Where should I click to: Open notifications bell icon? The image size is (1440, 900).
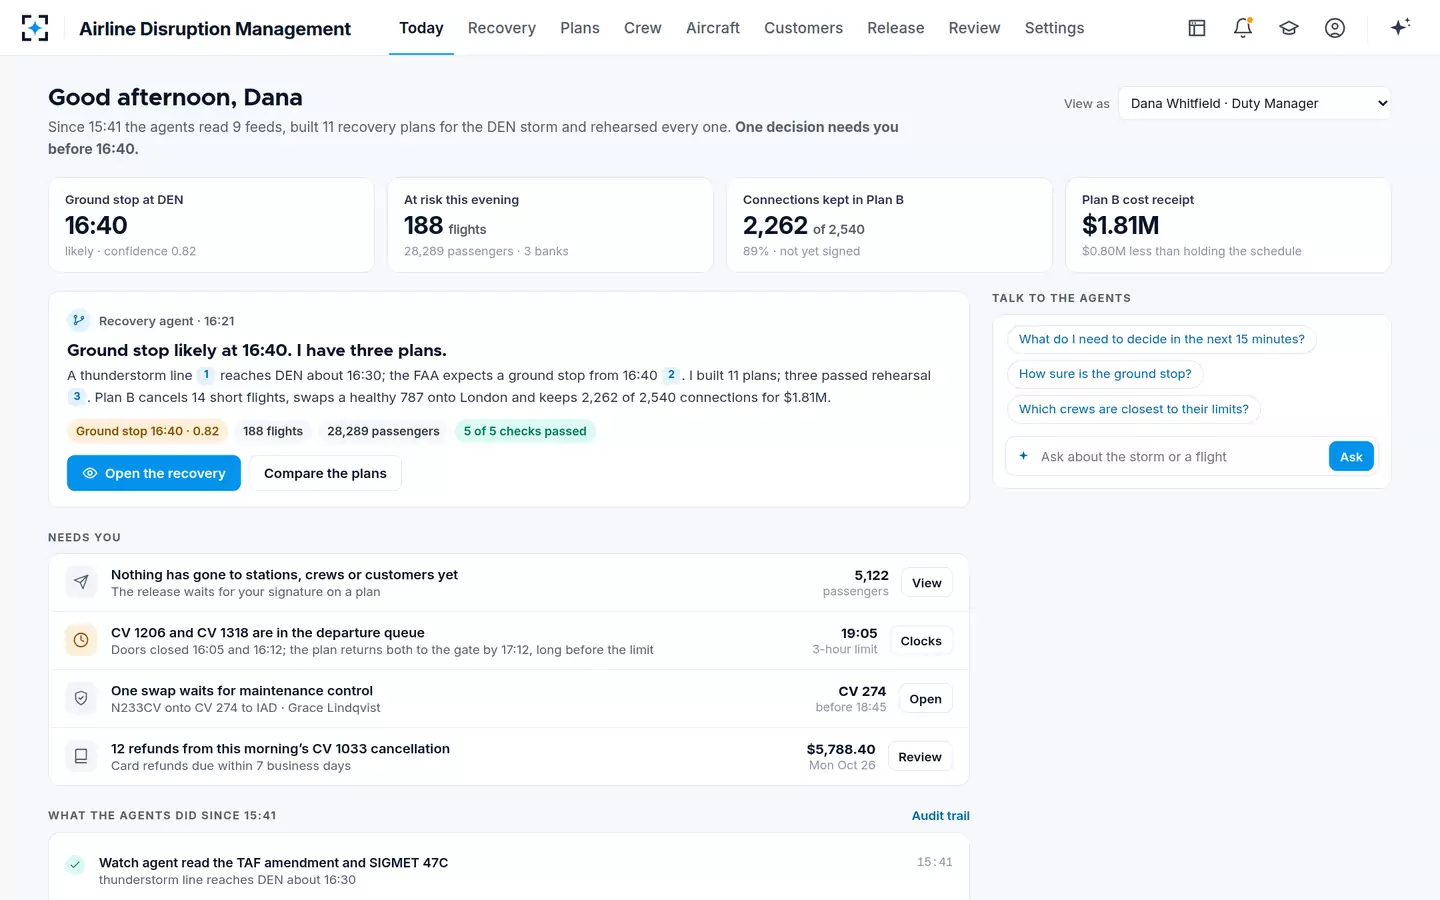click(x=1243, y=28)
